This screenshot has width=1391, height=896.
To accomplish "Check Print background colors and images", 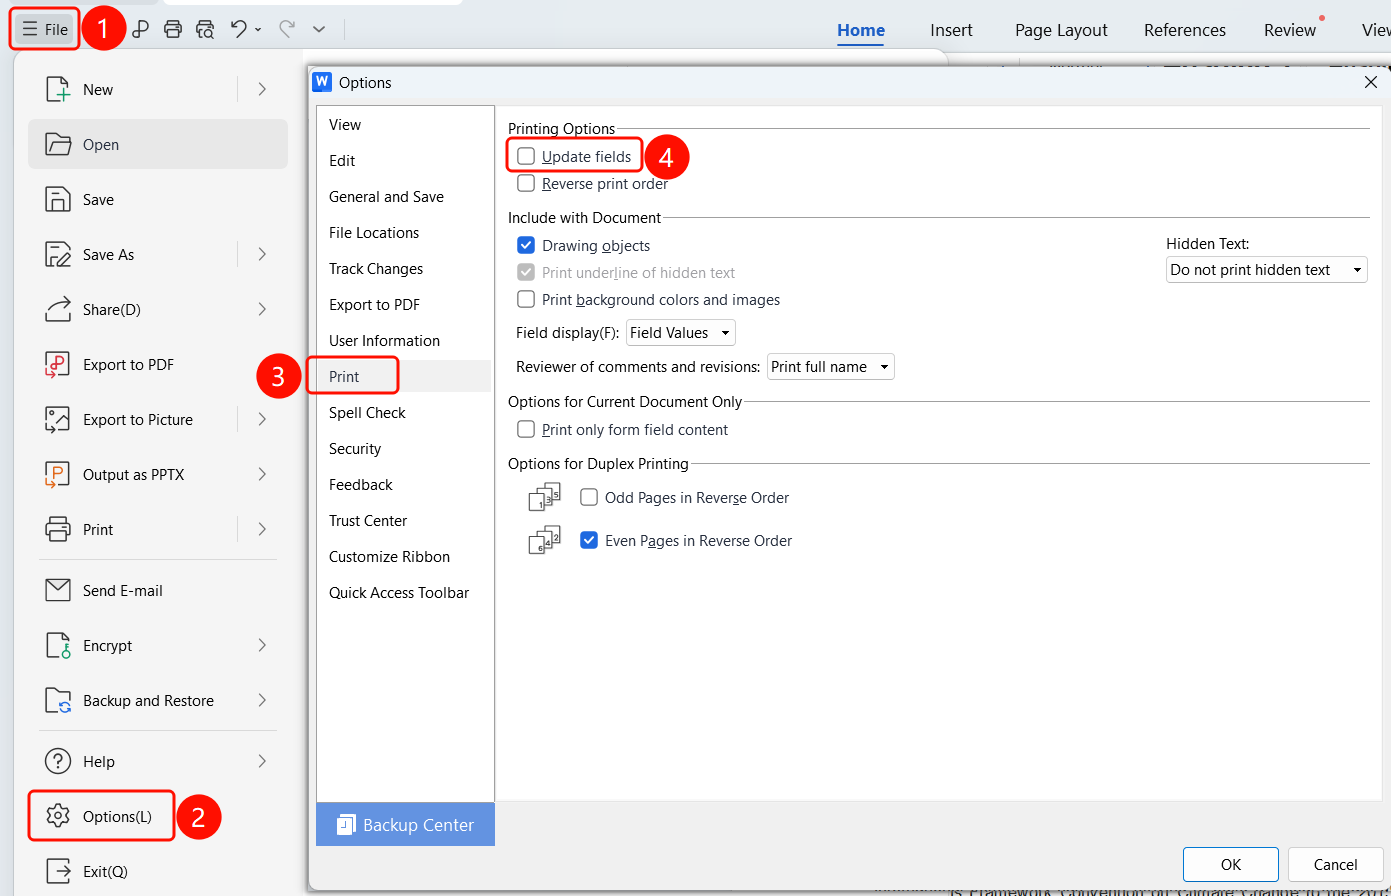I will [x=526, y=299].
